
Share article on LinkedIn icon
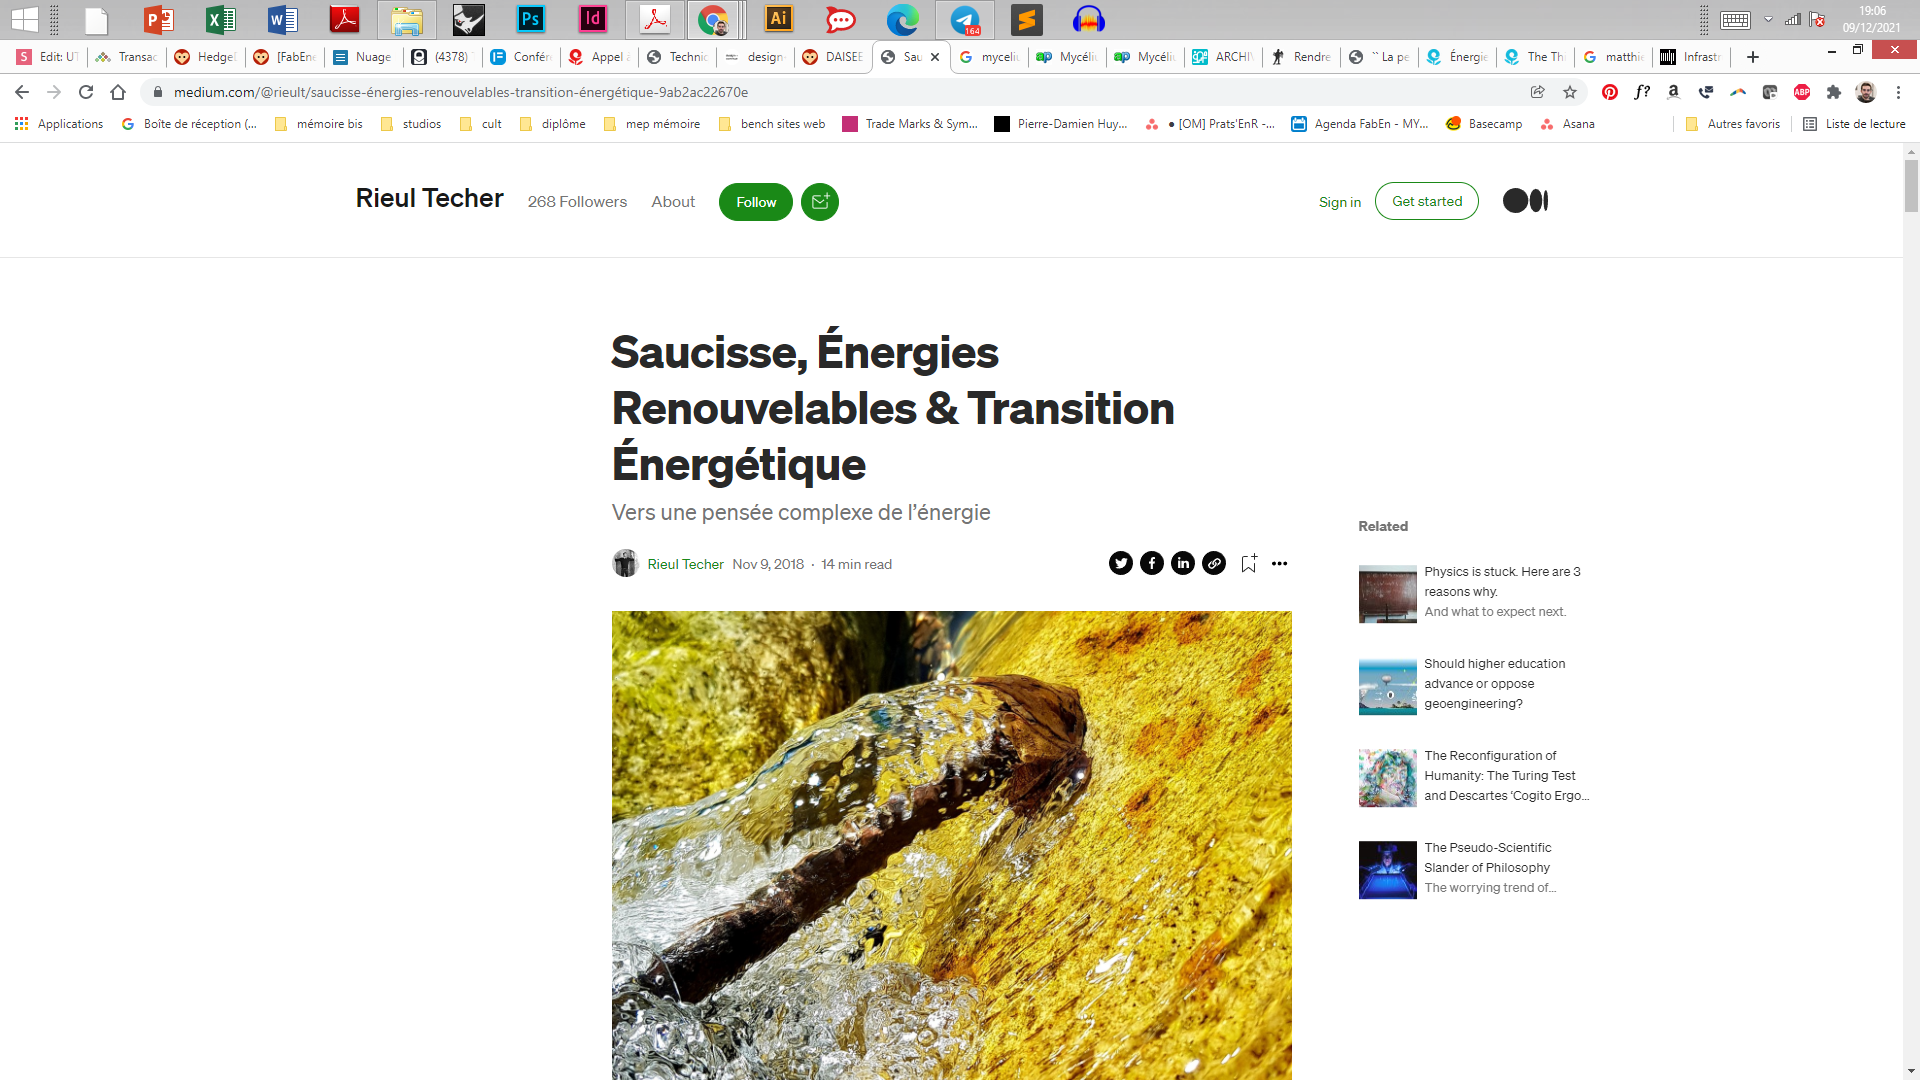click(x=1183, y=564)
